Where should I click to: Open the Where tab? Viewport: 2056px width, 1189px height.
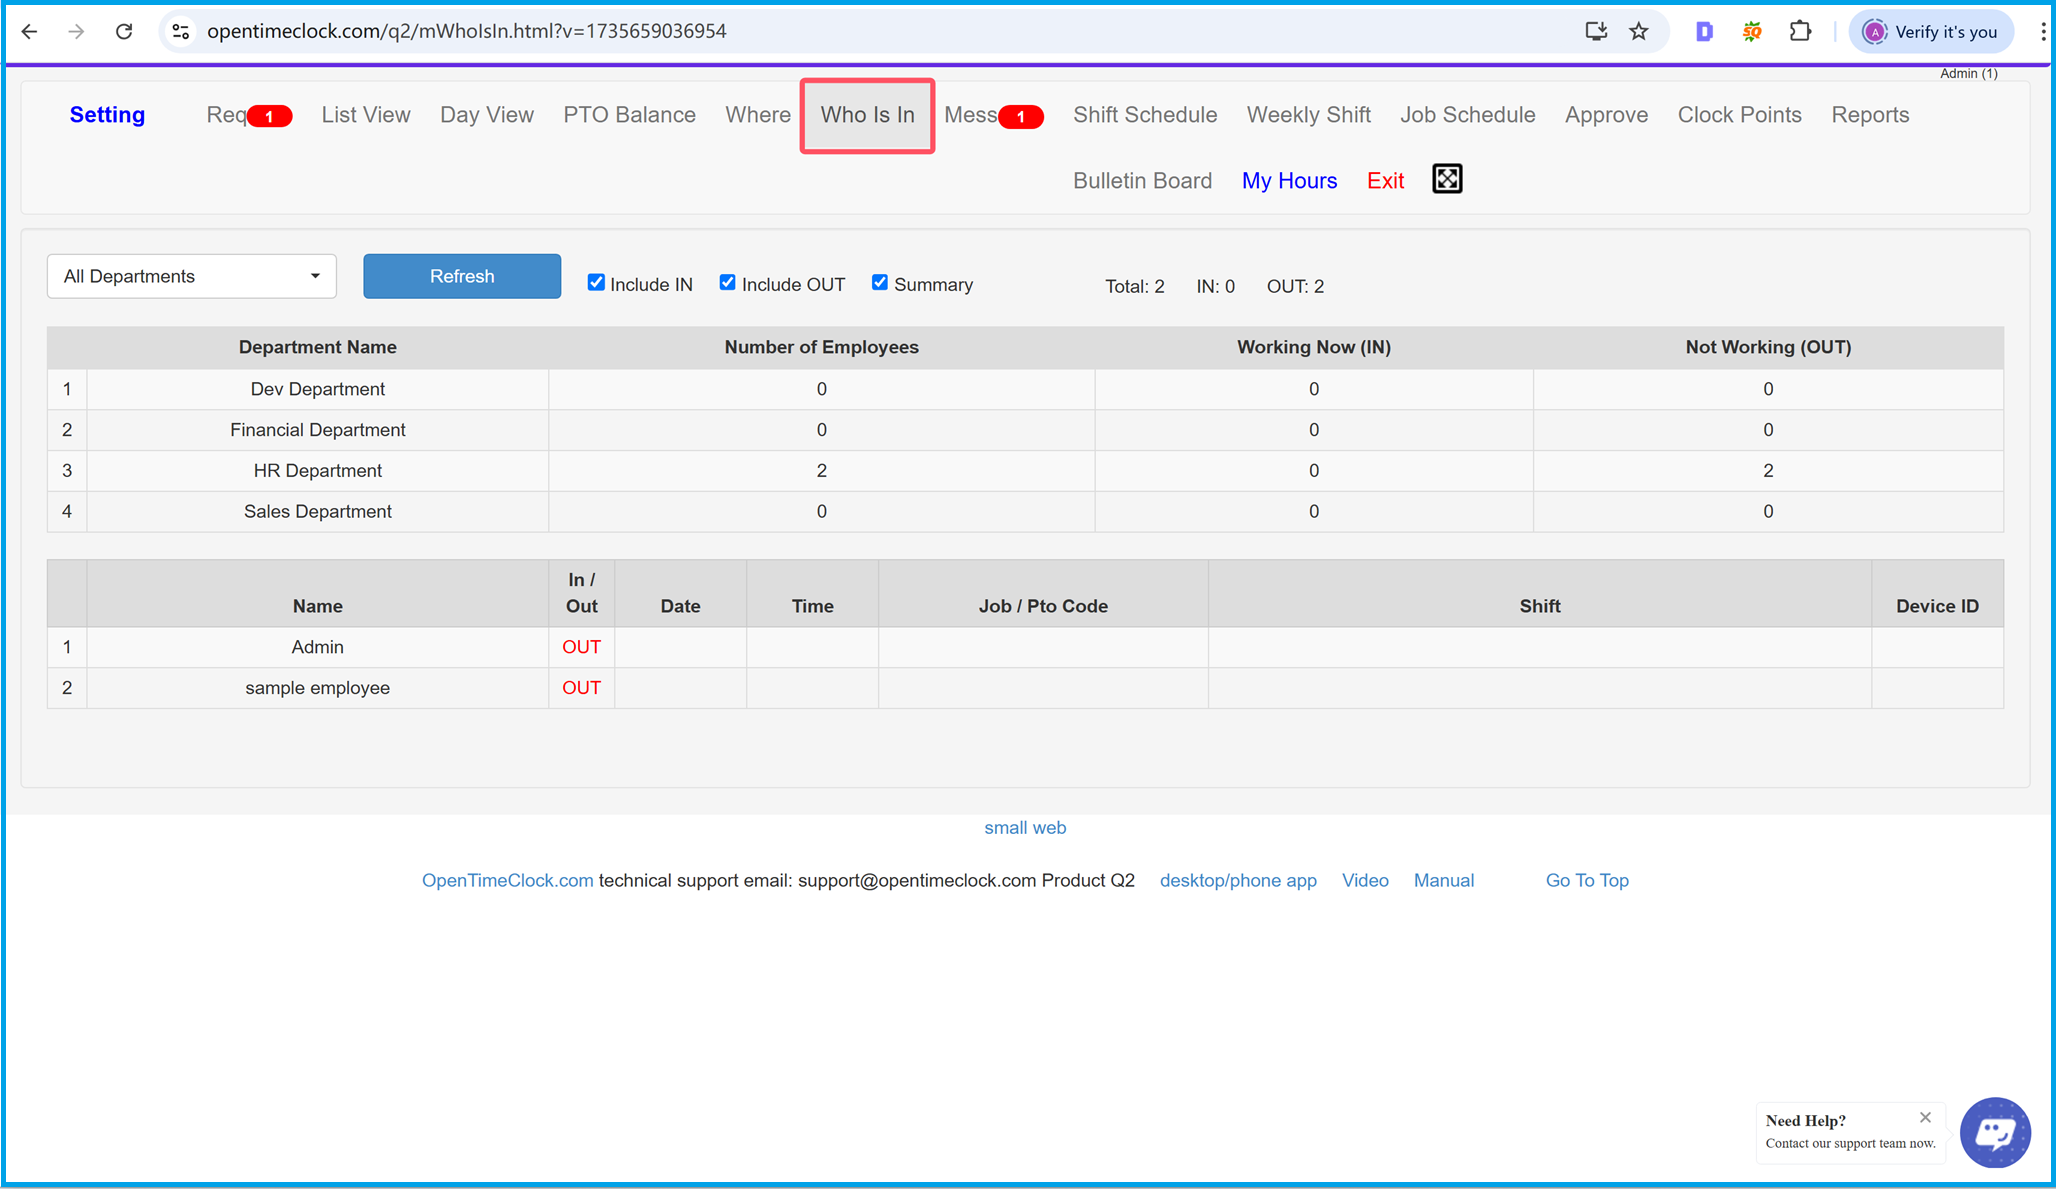pos(758,115)
